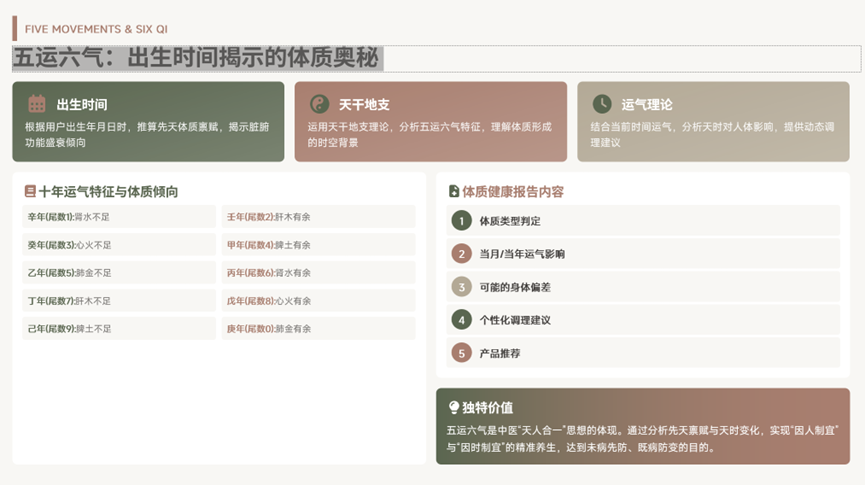Image resolution: width=865 pixels, height=485 pixels.
Task: Click the list icon before 十年运气特征与体质倾向
Action: [x=29, y=191]
